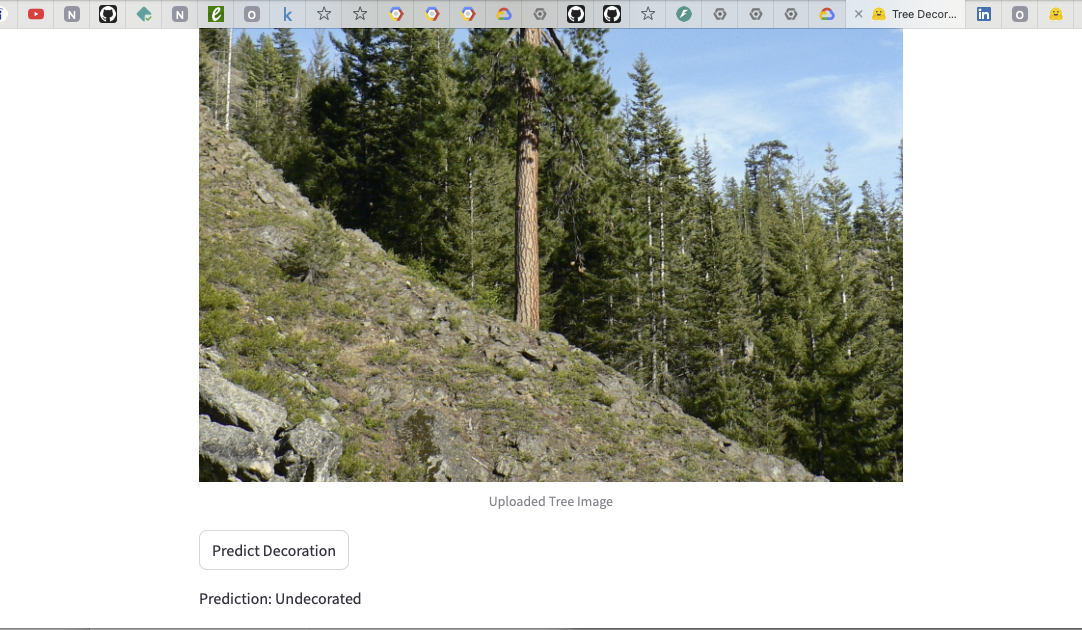Image resolution: width=1082 pixels, height=630 pixels.
Task: Open the second GitHub bookmark
Action: (x=611, y=15)
